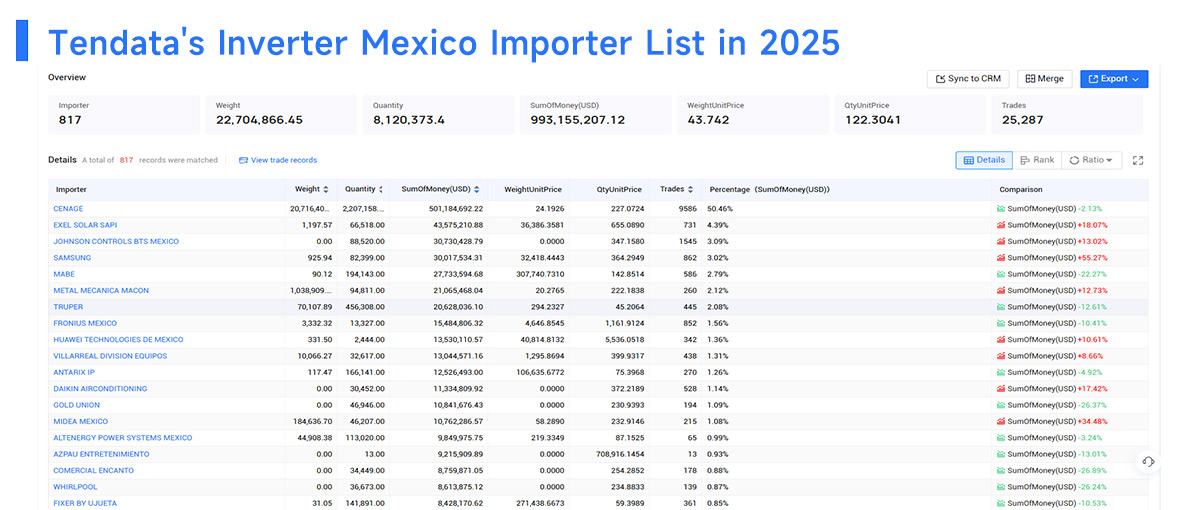
Task: Click GOLD UNION comparison trend icon
Action: click(1002, 405)
